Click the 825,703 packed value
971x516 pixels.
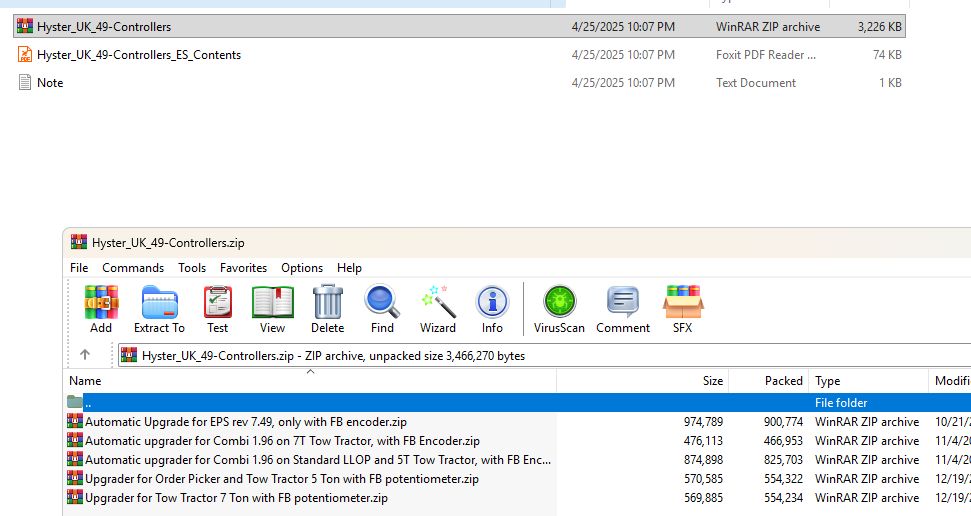click(x=783, y=460)
